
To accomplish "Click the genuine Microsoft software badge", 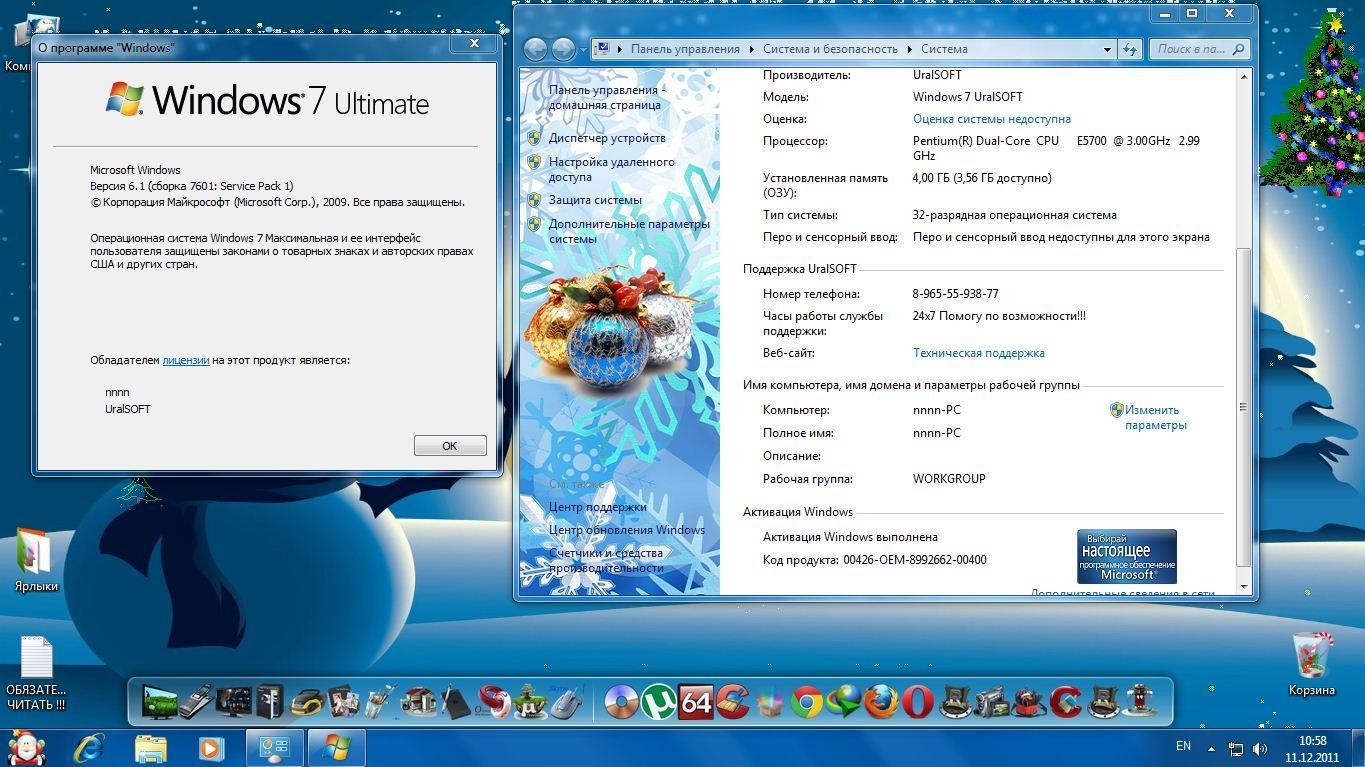I will click(x=1126, y=556).
